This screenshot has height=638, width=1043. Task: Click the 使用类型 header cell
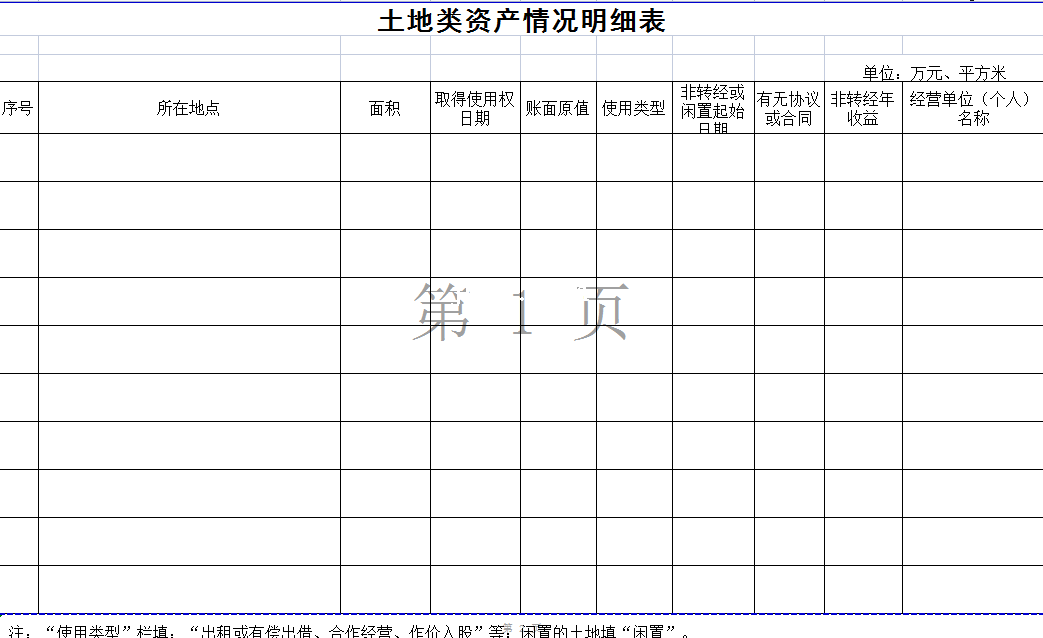(x=634, y=108)
